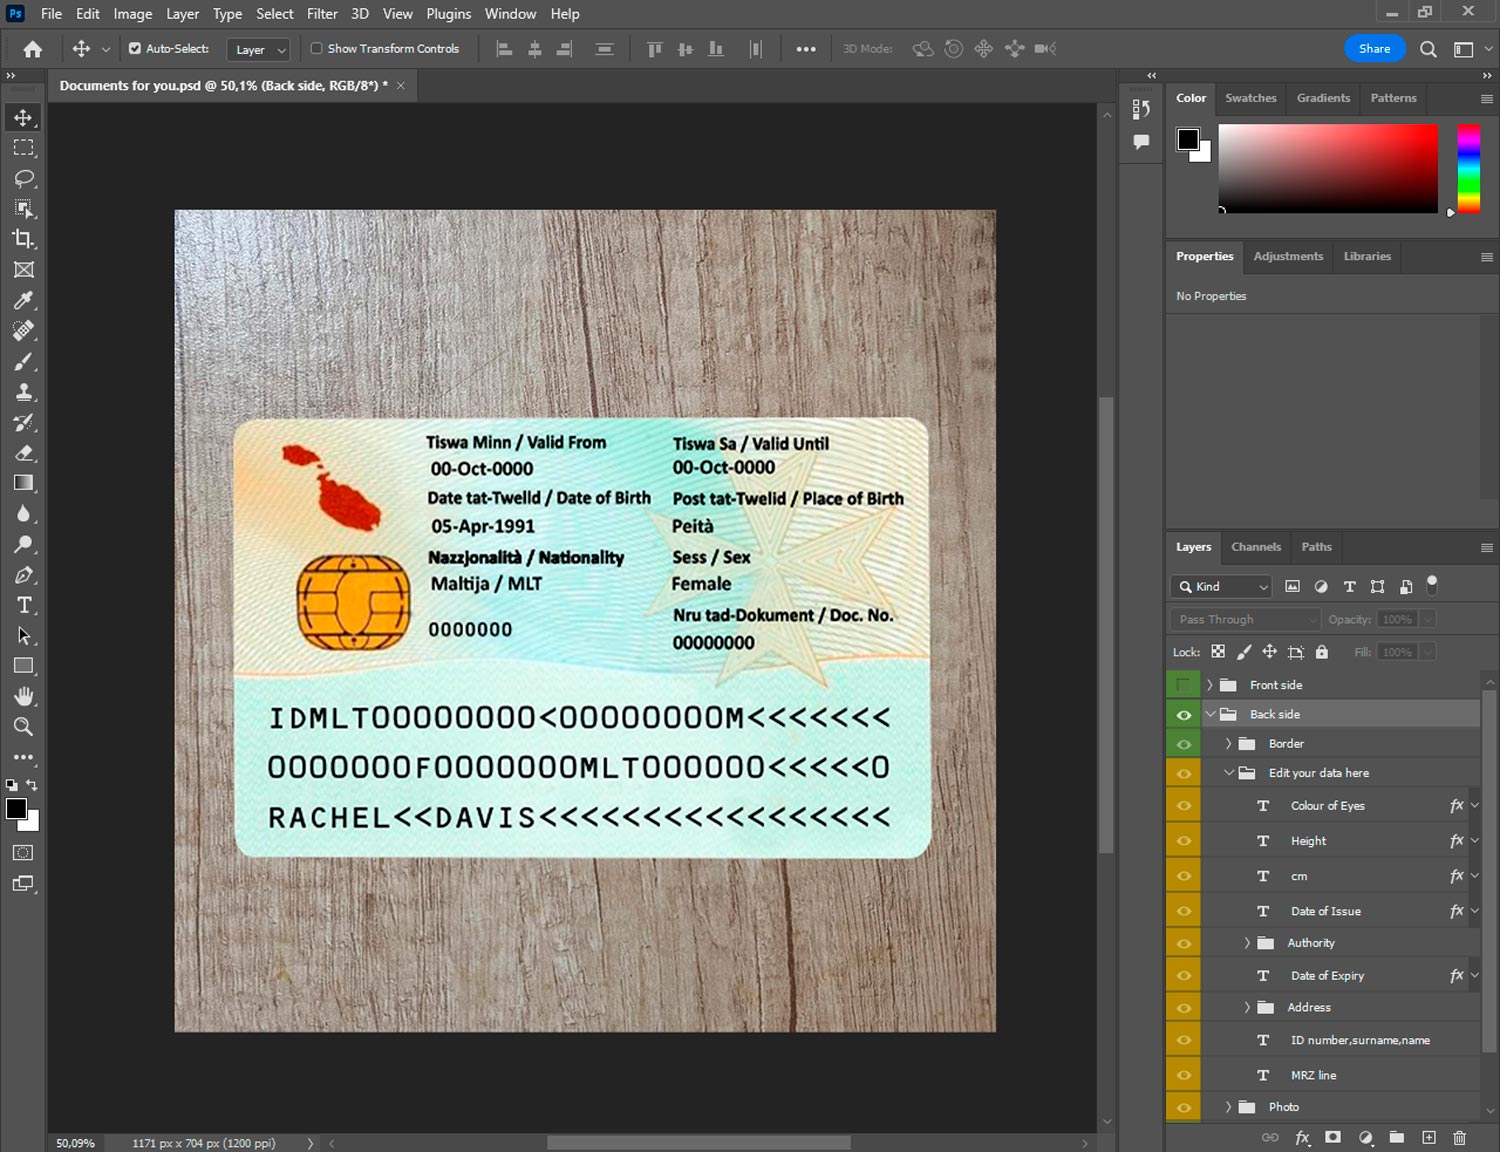Open the Kind filter dropdown
The width and height of the screenshot is (1500, 1152).
(x=1222, y=587)
